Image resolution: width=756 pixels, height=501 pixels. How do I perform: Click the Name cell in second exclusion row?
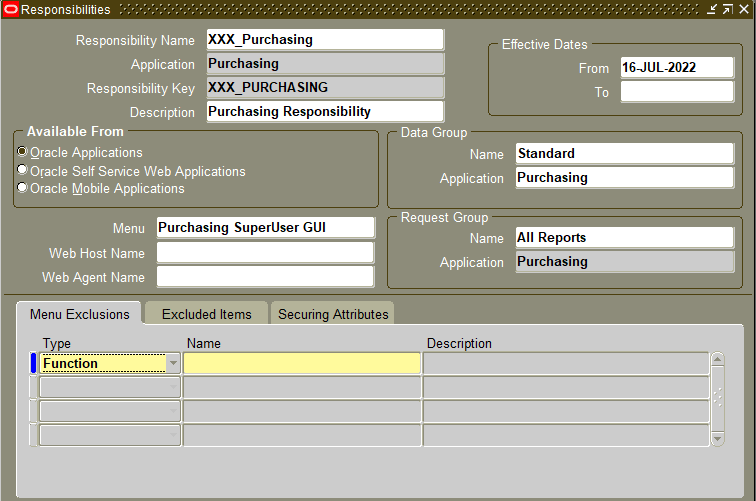click(x=302, y=387)
